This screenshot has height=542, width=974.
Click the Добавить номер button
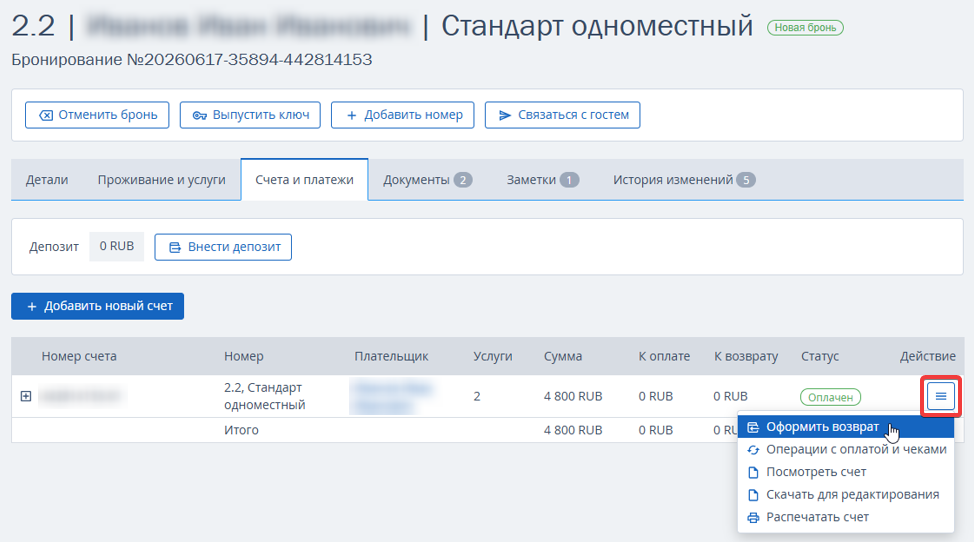coord(403,115)
